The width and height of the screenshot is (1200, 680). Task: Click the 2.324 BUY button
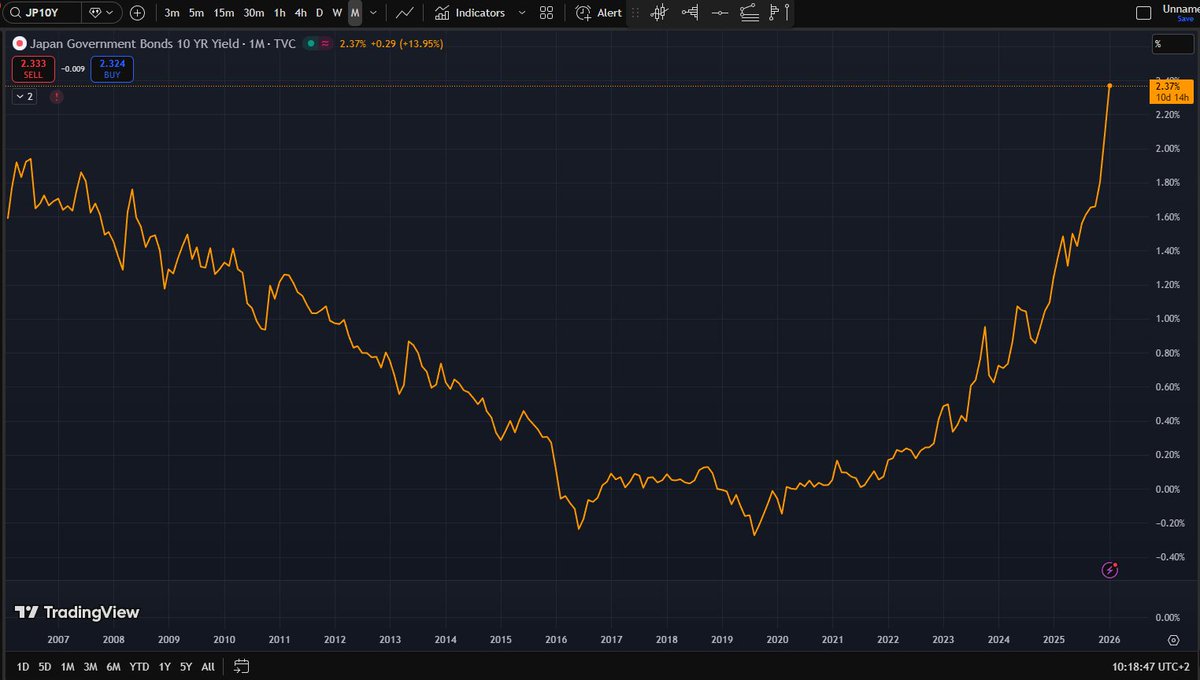[x=111, y=69]
